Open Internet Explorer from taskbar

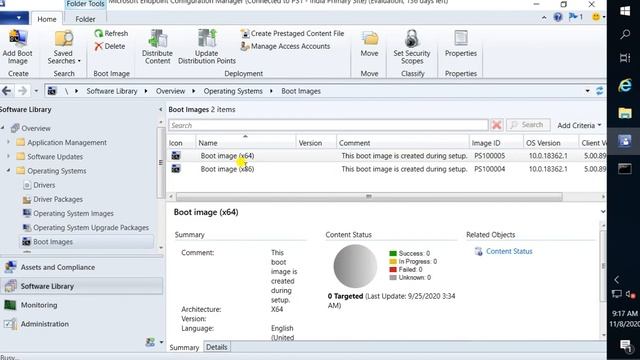[x=625, y=85]
